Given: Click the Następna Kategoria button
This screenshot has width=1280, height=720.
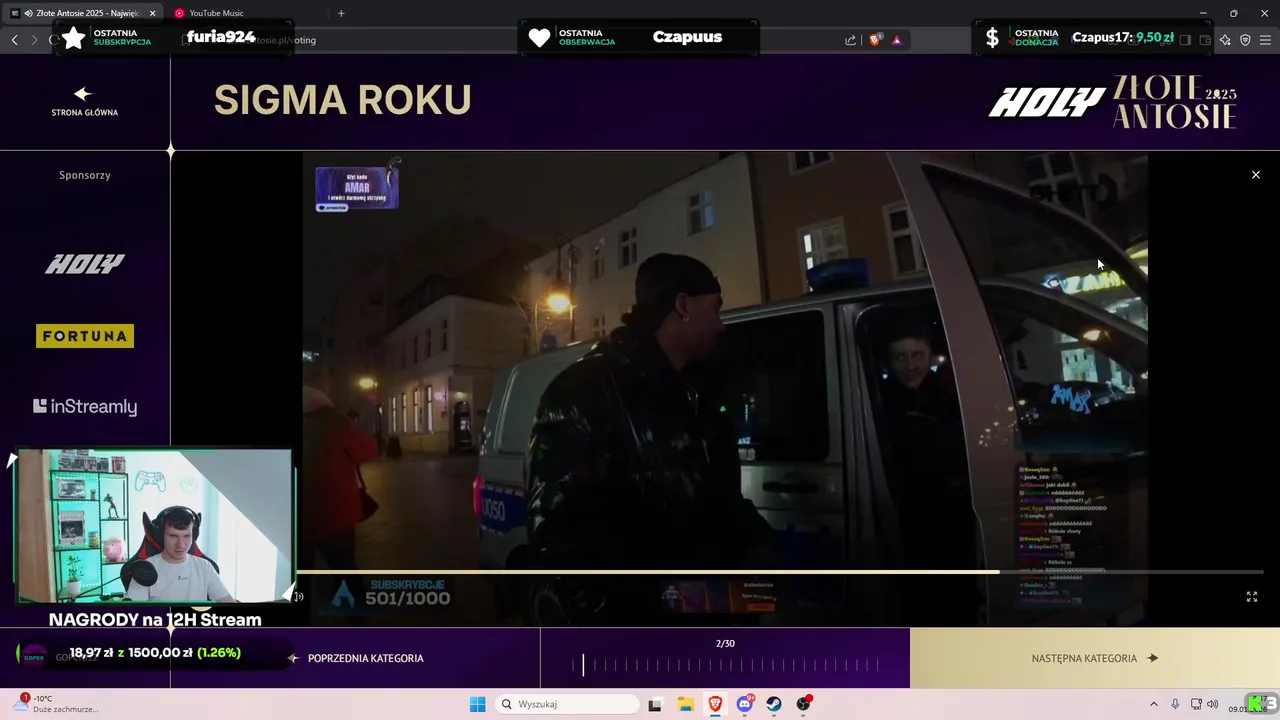Looking at the screenshot, I should (x=1094, y=658).
